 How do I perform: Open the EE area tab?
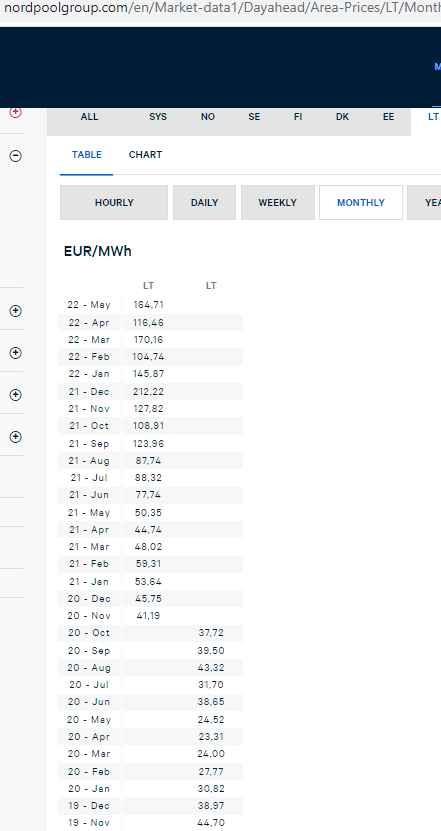(389, 117)
